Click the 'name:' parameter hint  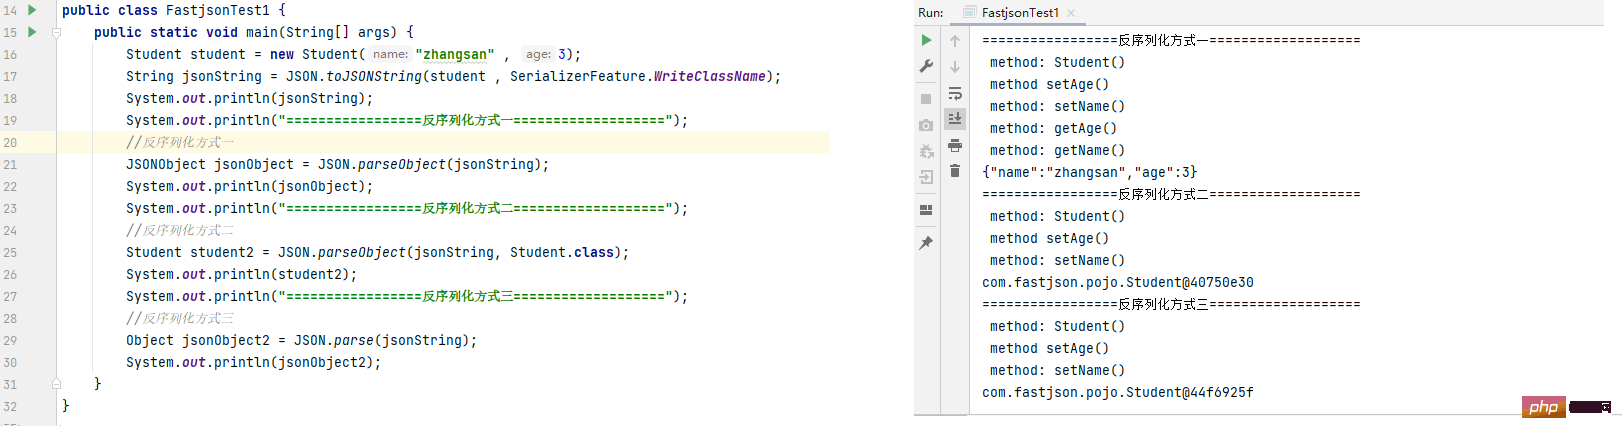coord(390,54)
